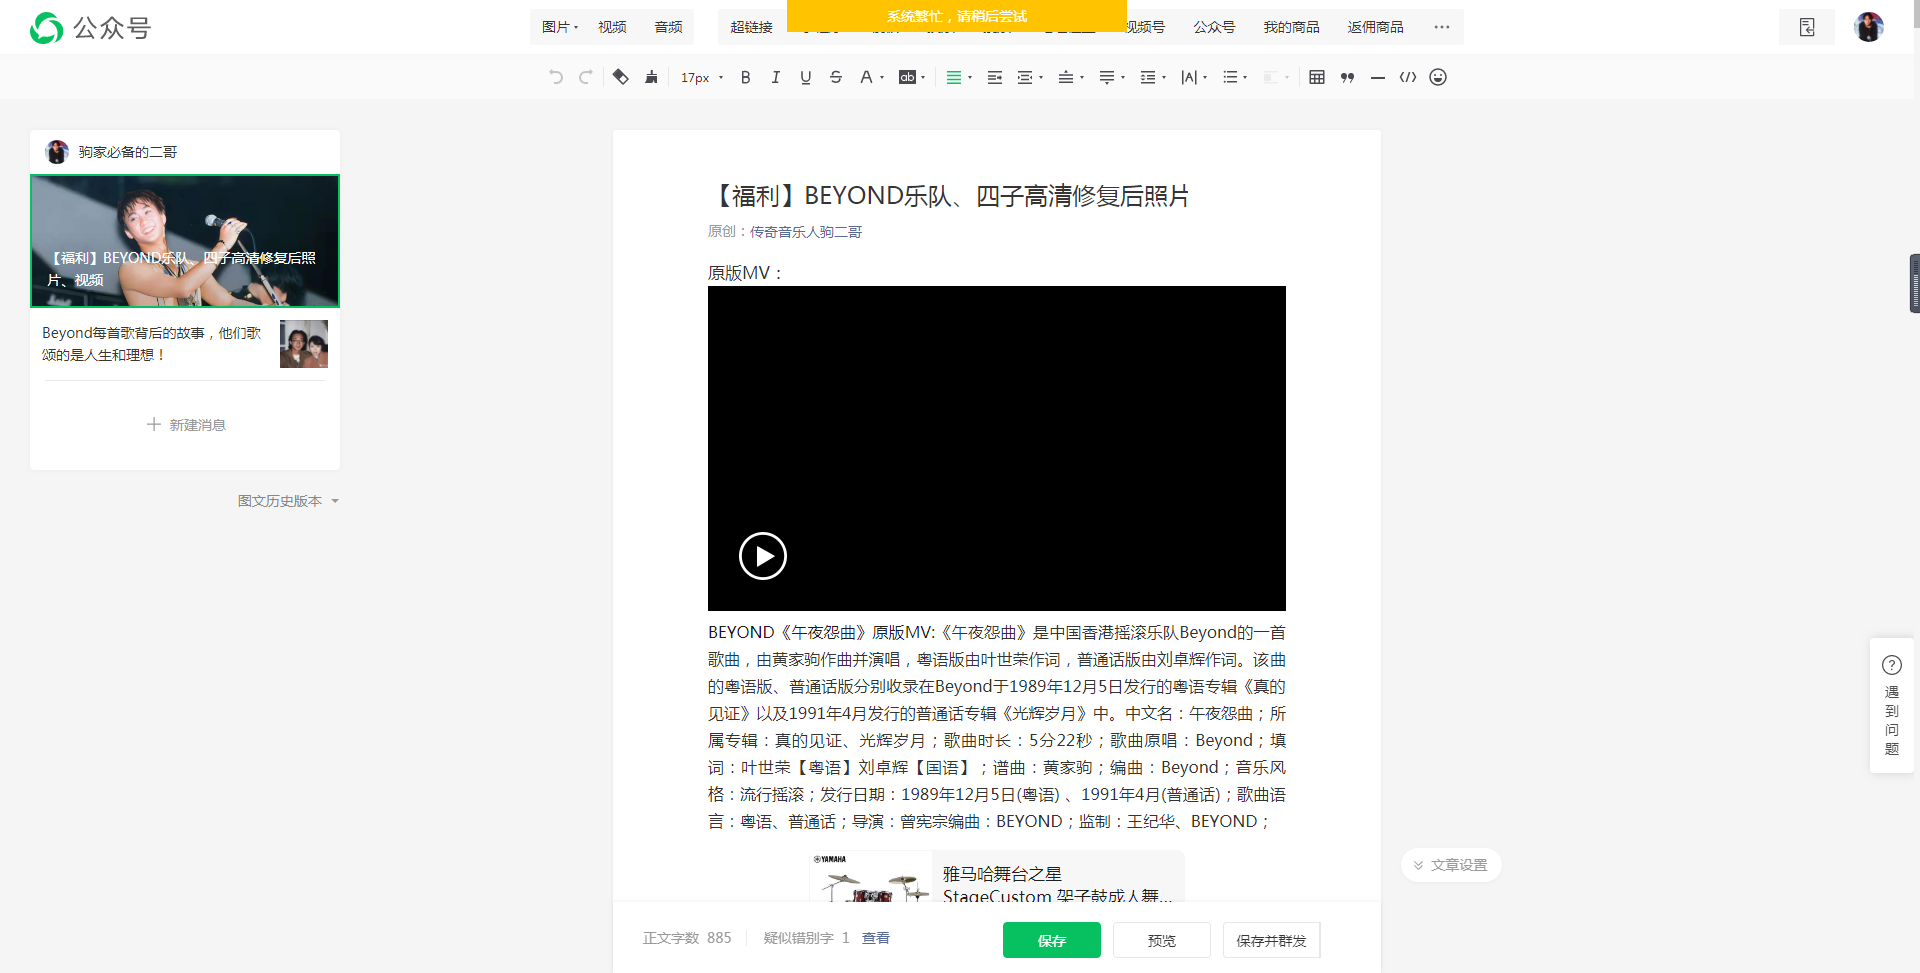Click the 新建消息 button
The width and height of the screenshot is (1920, 973).
[x=186, y=424]
